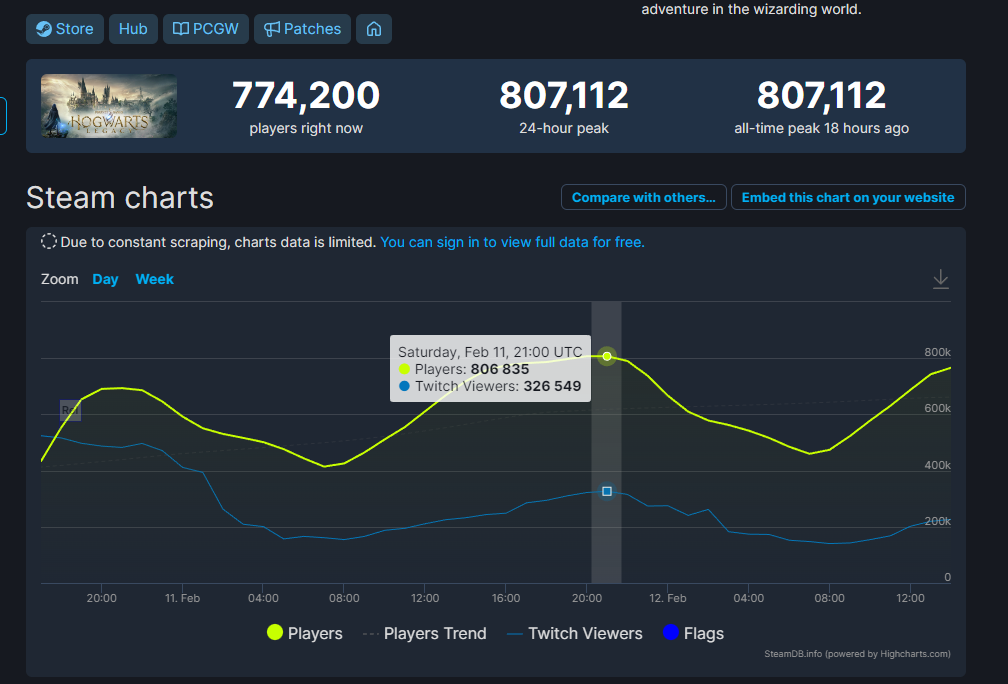Set chart zoom to Week
Image resolution: width=1008 pixels, height=684 pixels.
(x=154, y=279)
